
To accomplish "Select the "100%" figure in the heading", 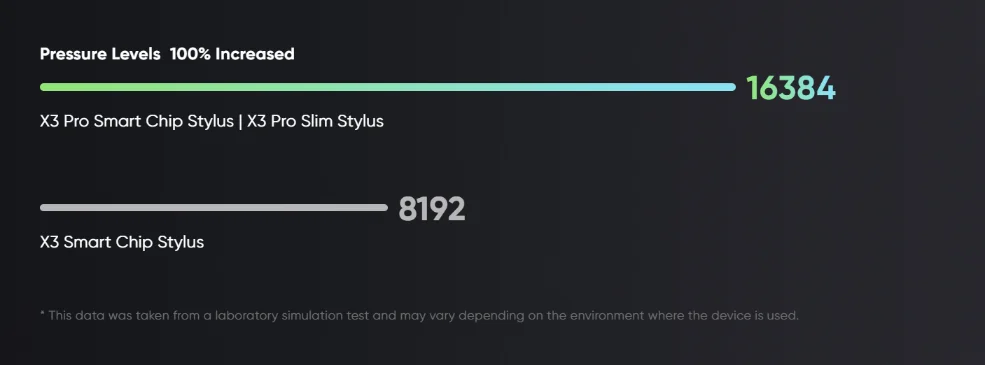I will [x=190, y=54].
